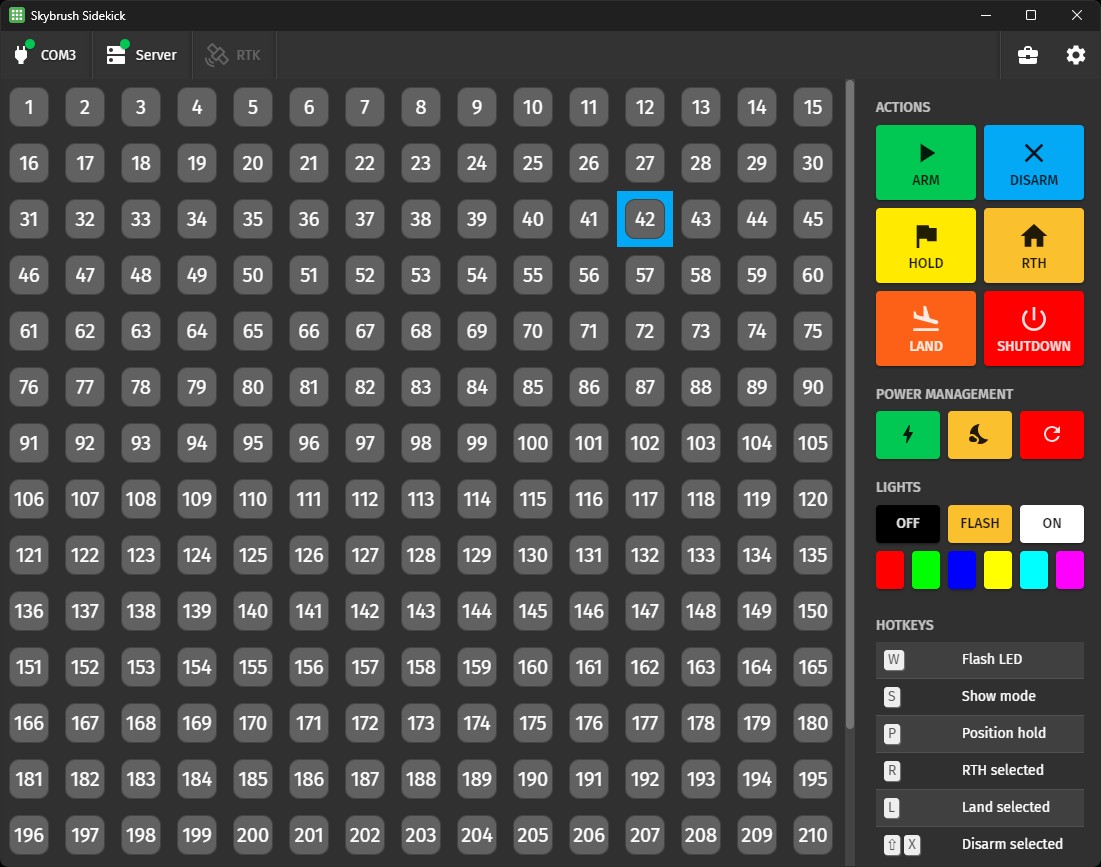The width and height of the screenshot is (1101, 867).
Task: Click the yellow moon sleep button
Action: tap(979, 435)
